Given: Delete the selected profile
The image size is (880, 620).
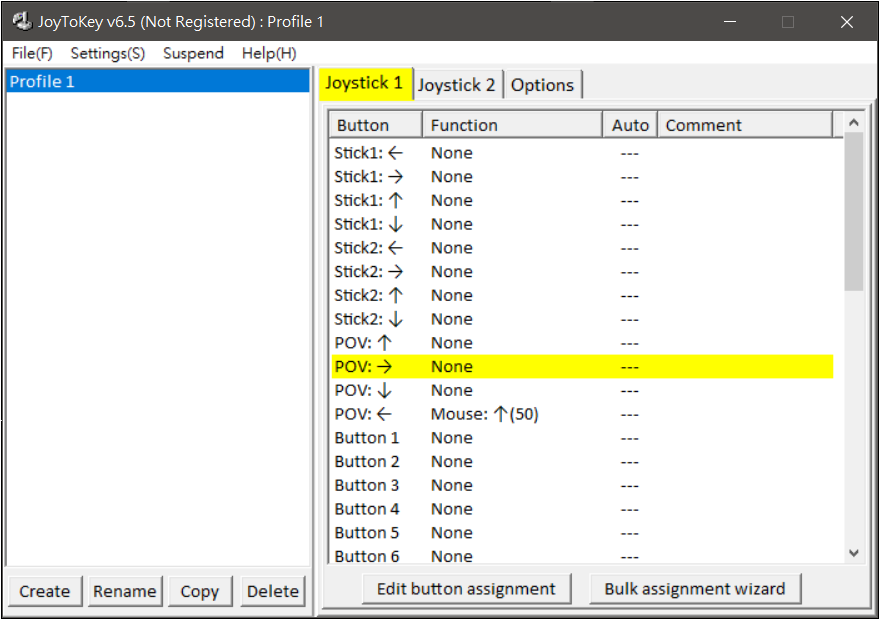Looking at the screenshot, I should point(273,591).
